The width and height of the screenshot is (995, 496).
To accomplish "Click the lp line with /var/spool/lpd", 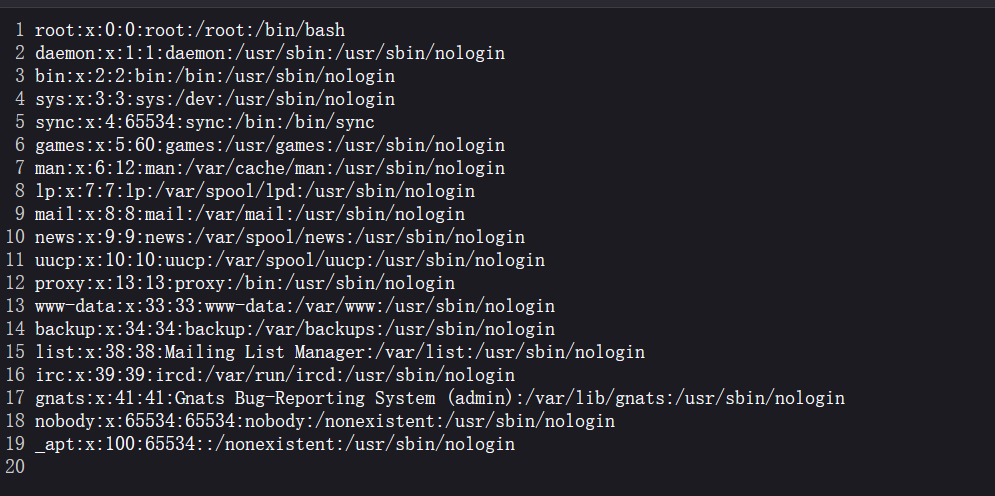I will click(x=254, y=191).
